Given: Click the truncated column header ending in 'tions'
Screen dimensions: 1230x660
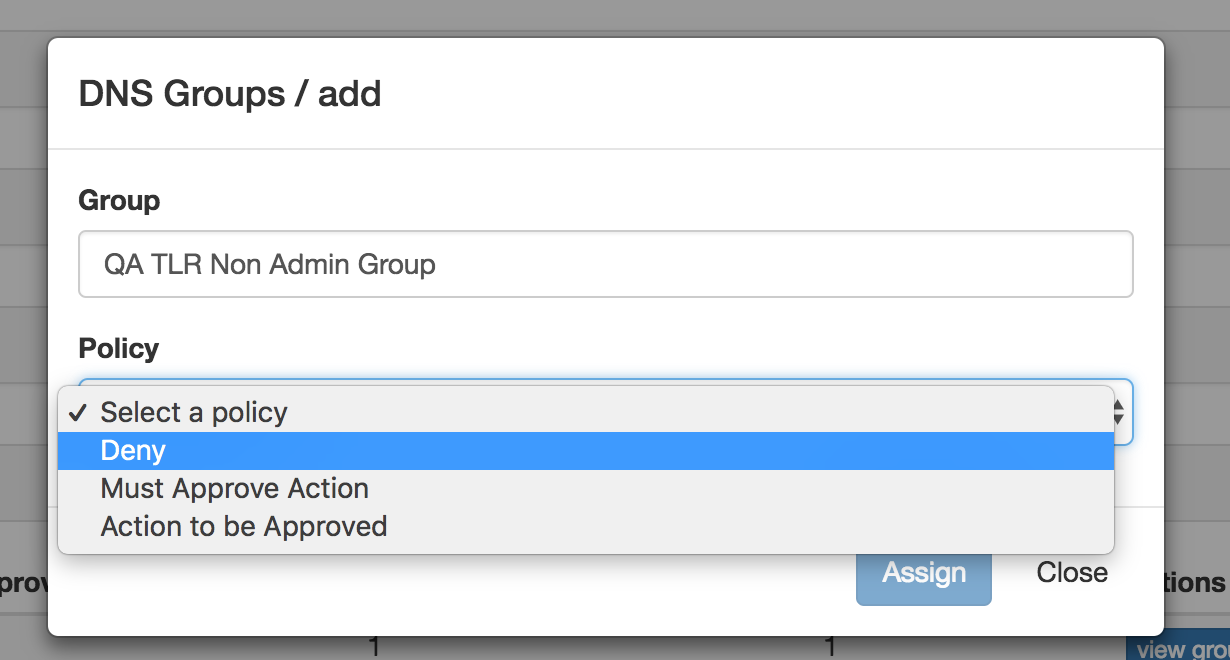Looking at the screenshot, I should pos(1196,582).
